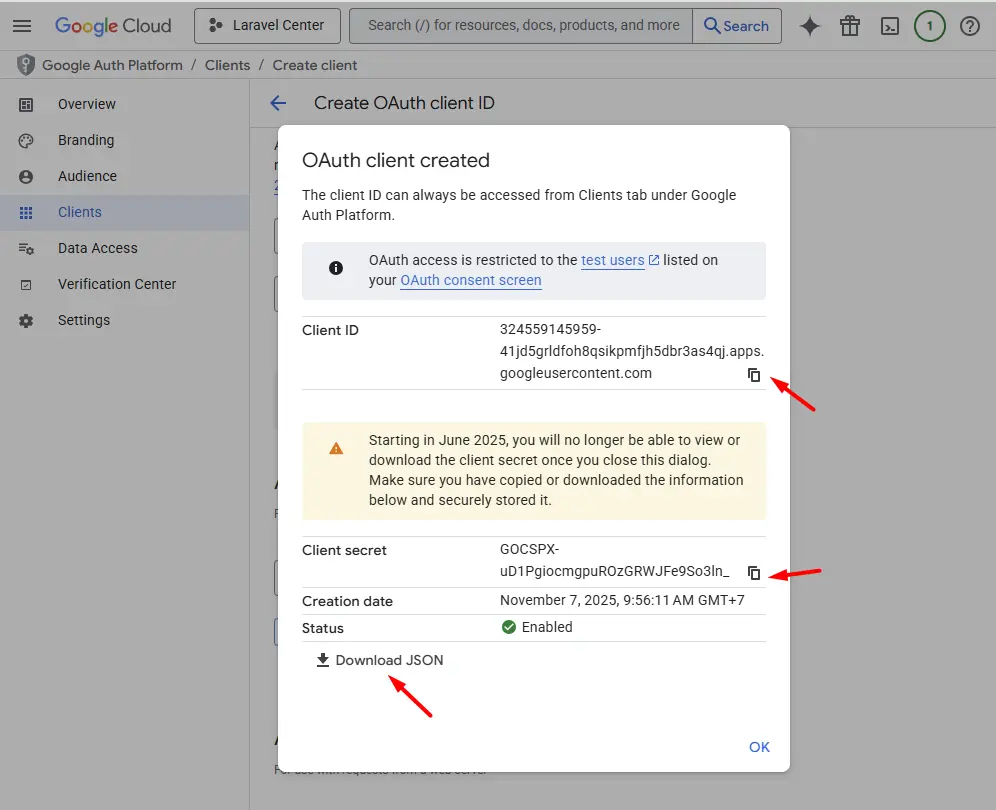
Task: Copy the Client secret value
Action: coord(754,572)
